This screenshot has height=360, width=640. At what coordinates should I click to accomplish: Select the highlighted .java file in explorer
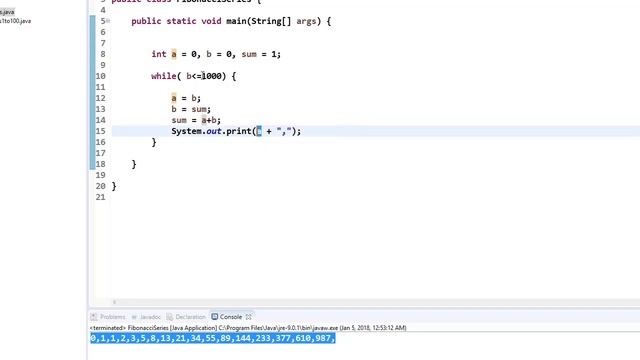(x=7, y=12)
